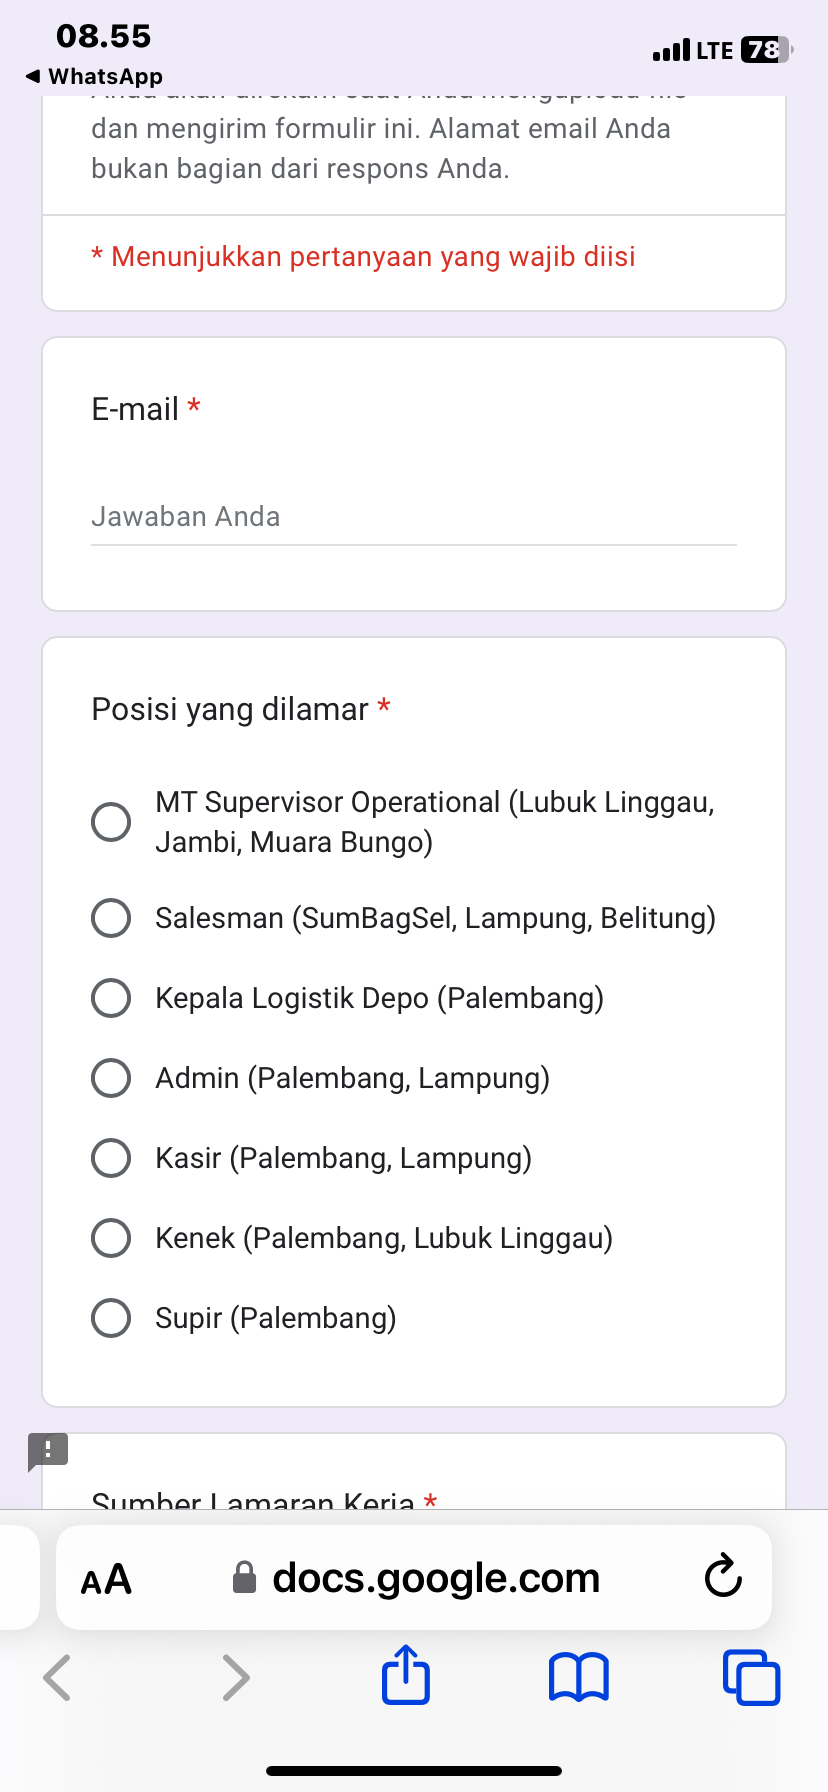Open the tabs overview icon
Screen dimensions: 828x1792
(x=751, y=1677)
